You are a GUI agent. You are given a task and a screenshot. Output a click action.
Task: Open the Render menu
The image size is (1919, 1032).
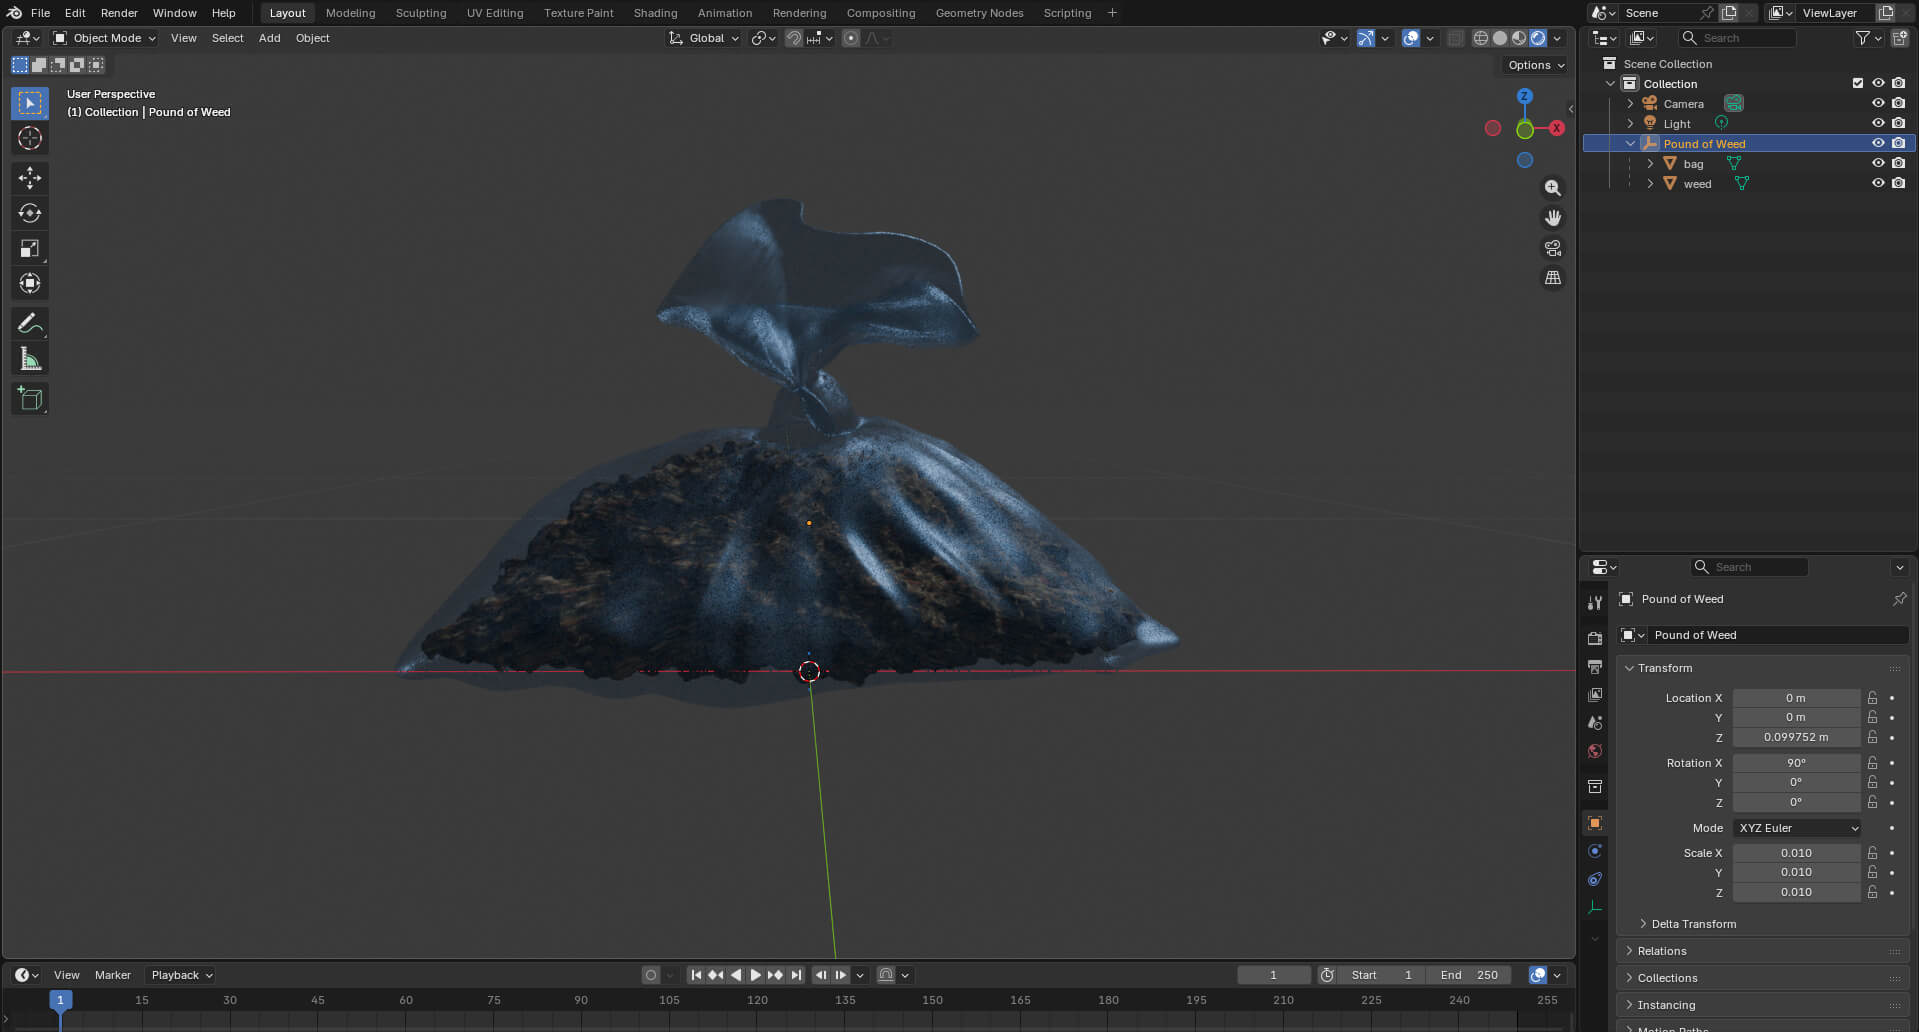119,13
